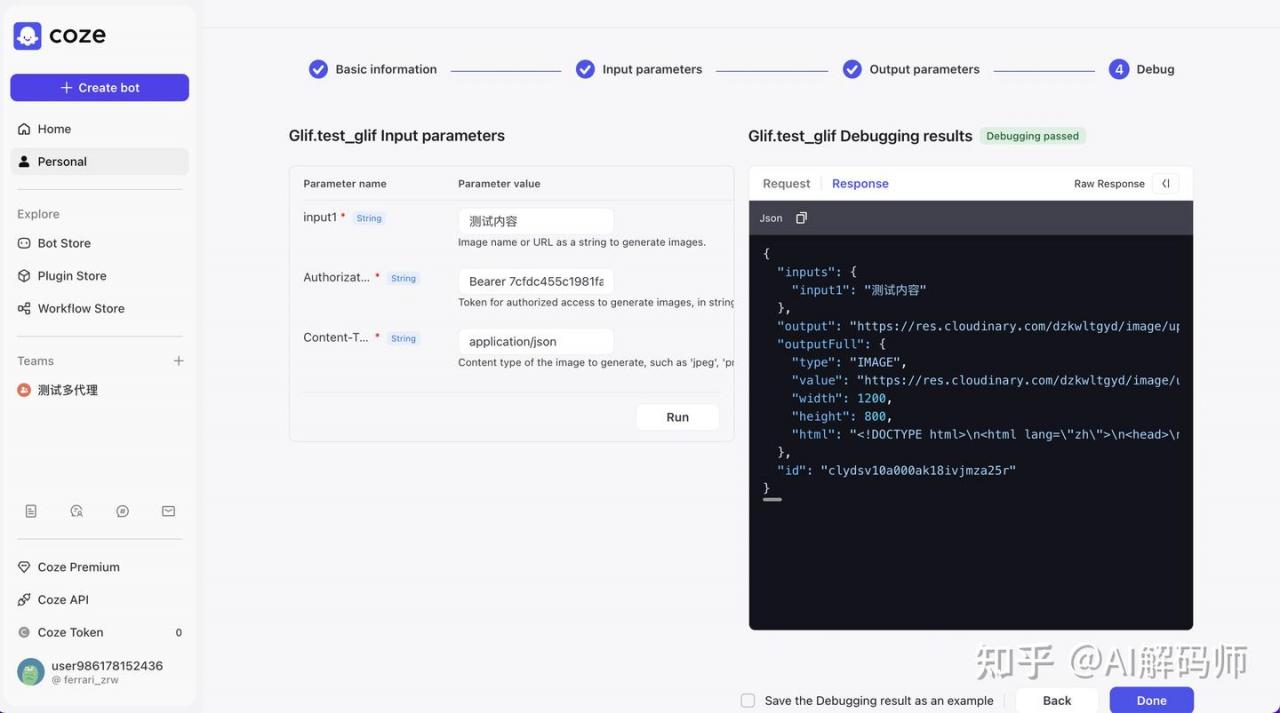Go to the Input parameters step

639,69
